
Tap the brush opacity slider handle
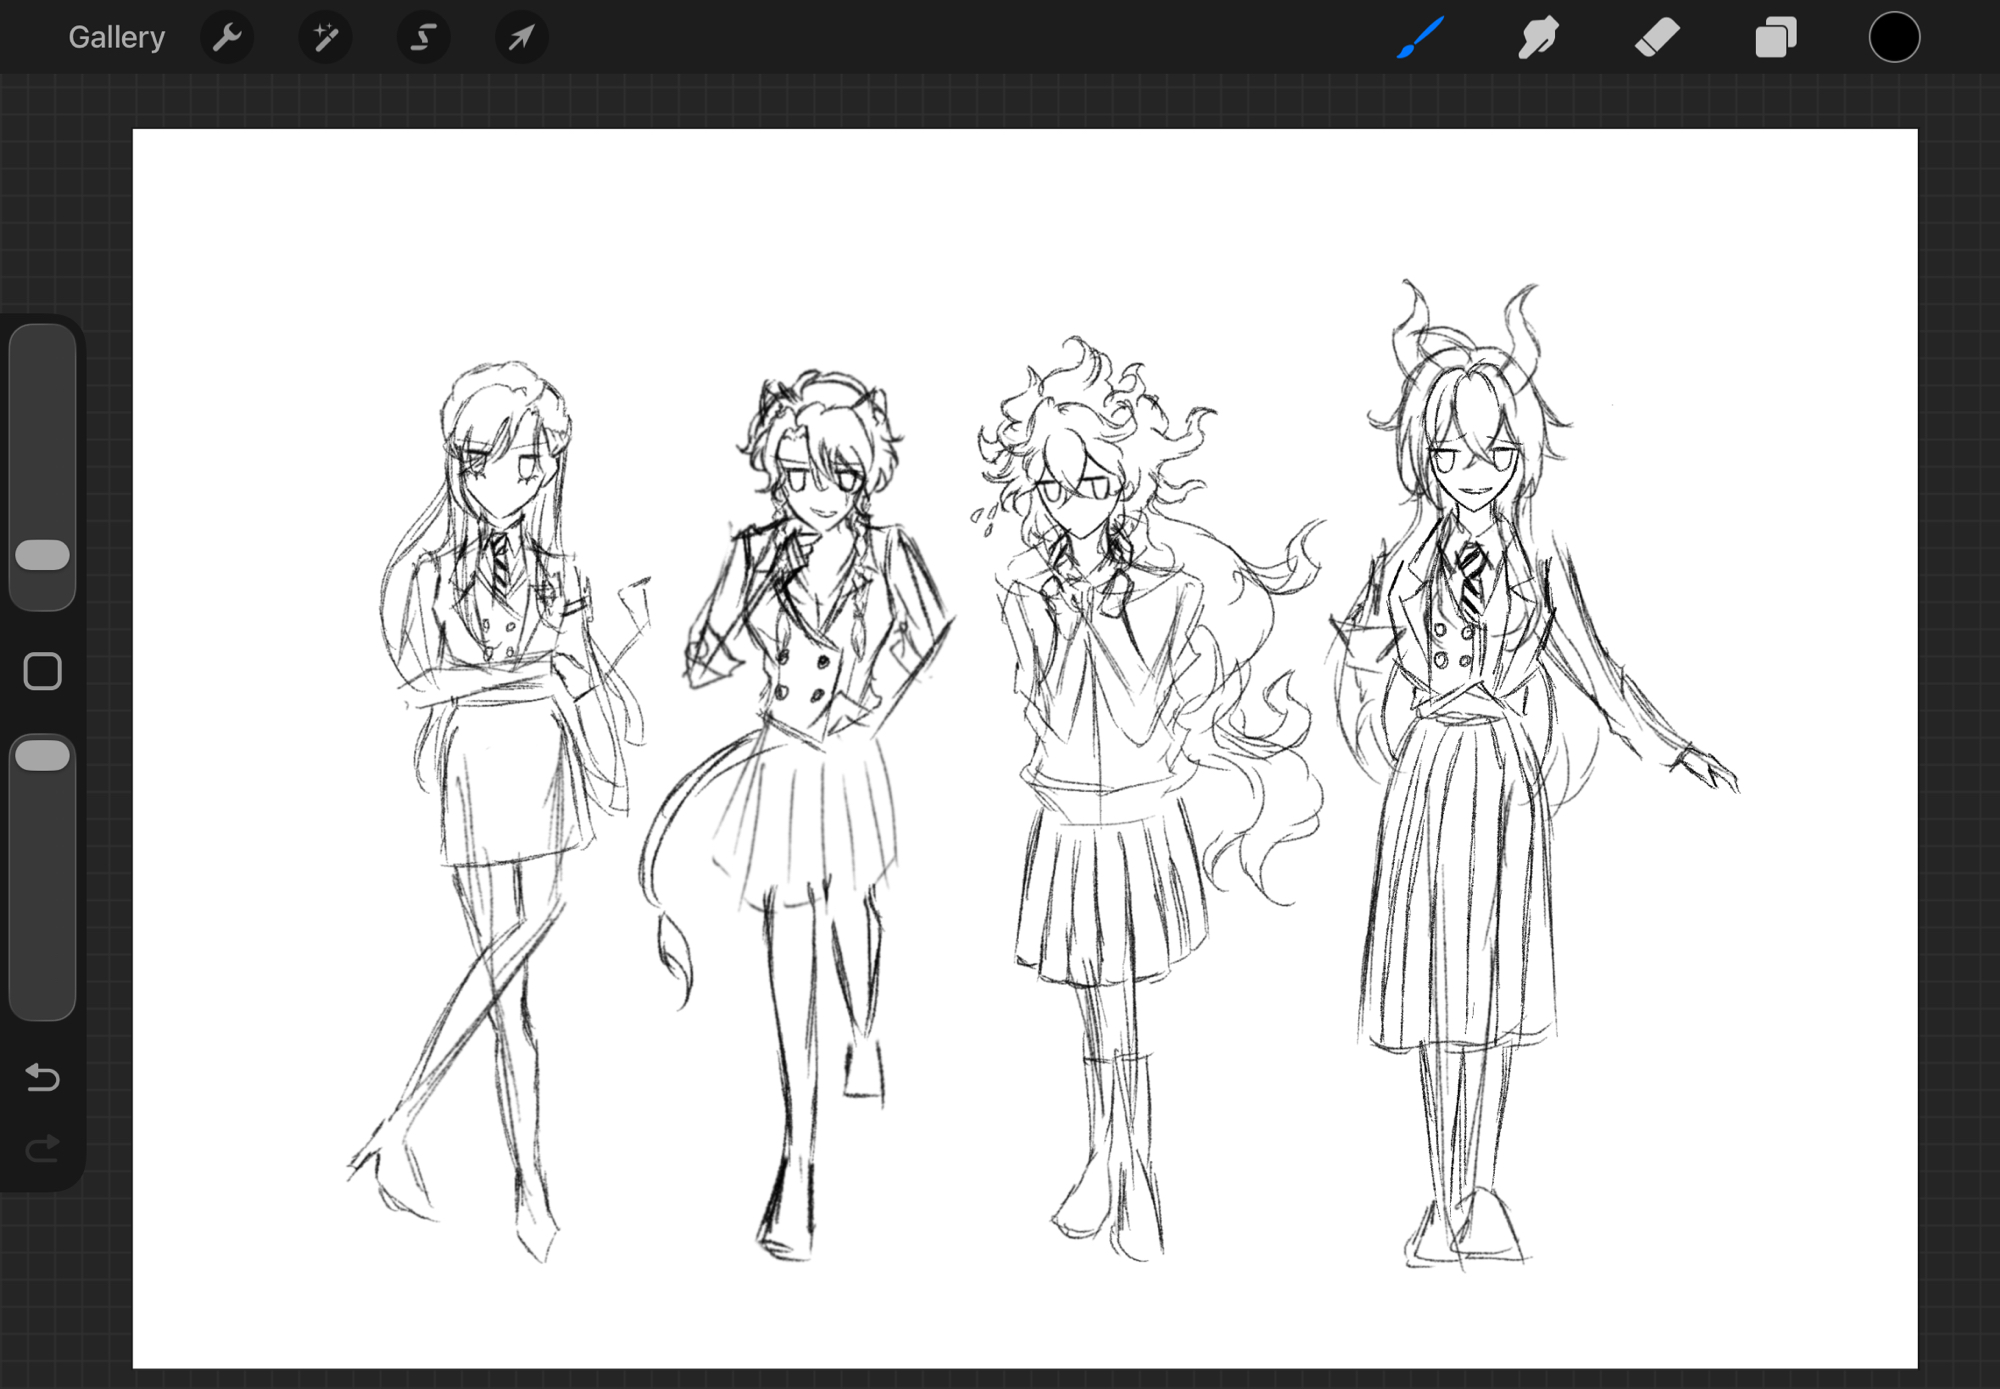point(43,756)
